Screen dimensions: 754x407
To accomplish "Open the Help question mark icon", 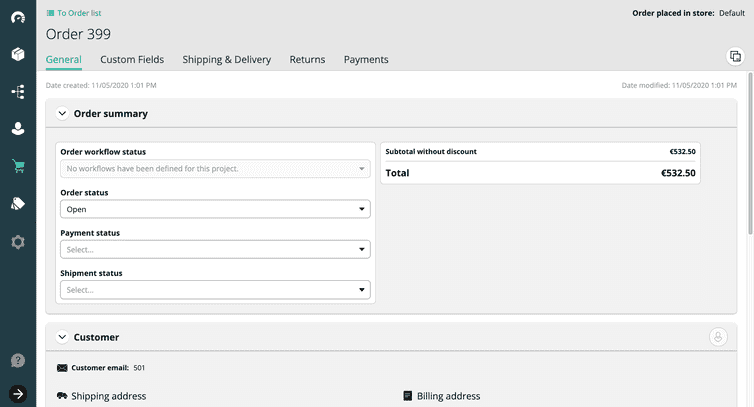I will [18, 360].
